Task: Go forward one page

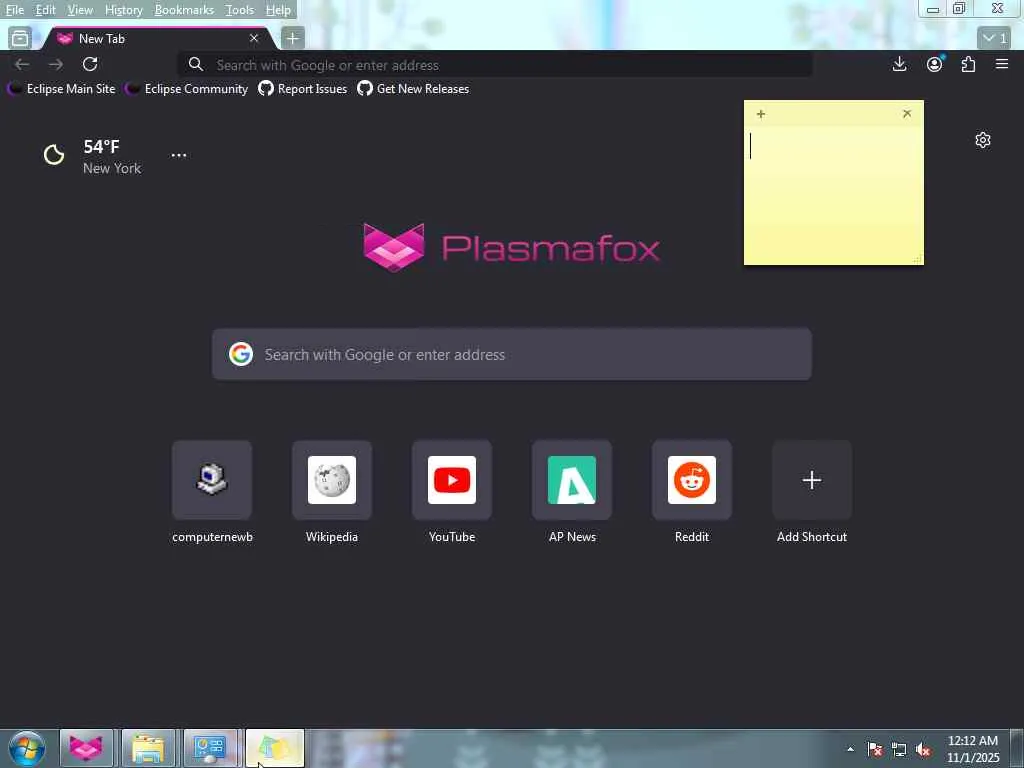Action: [56, 64]
